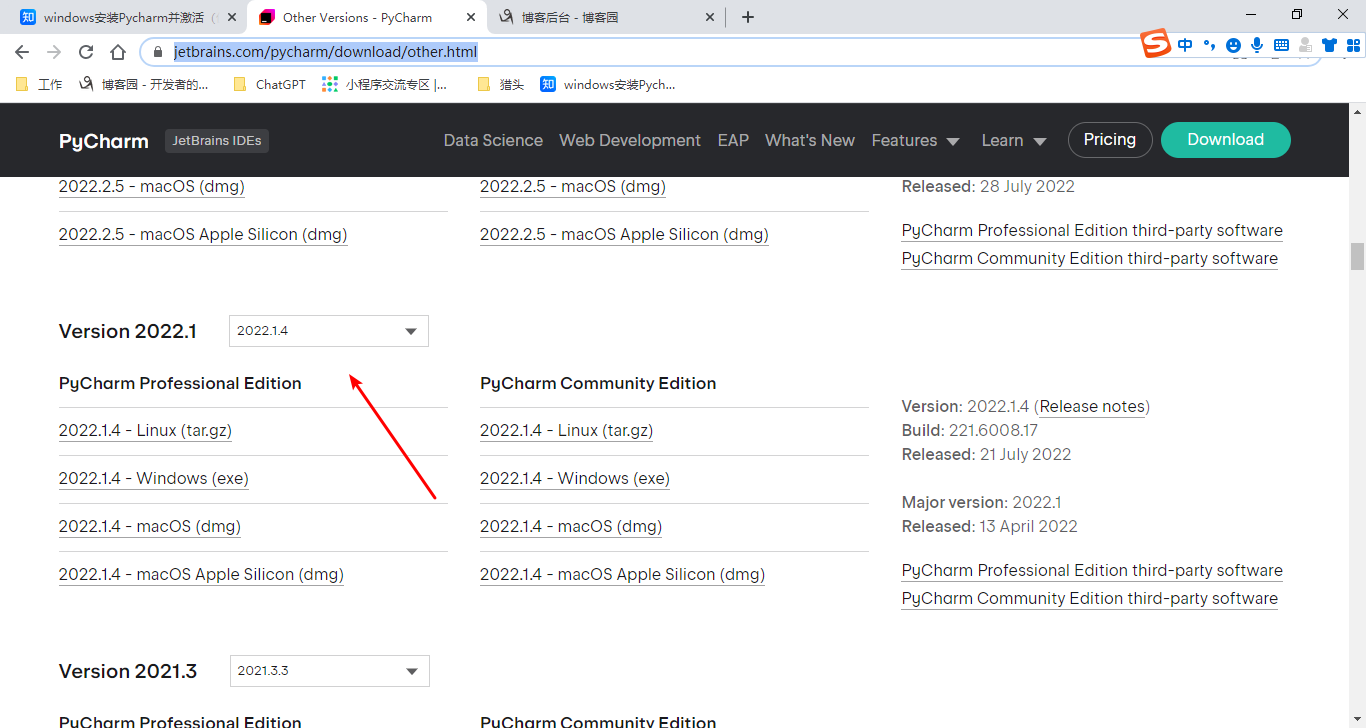
Task: Open the Data Science menu item
Action: click(x=493, y=140)
